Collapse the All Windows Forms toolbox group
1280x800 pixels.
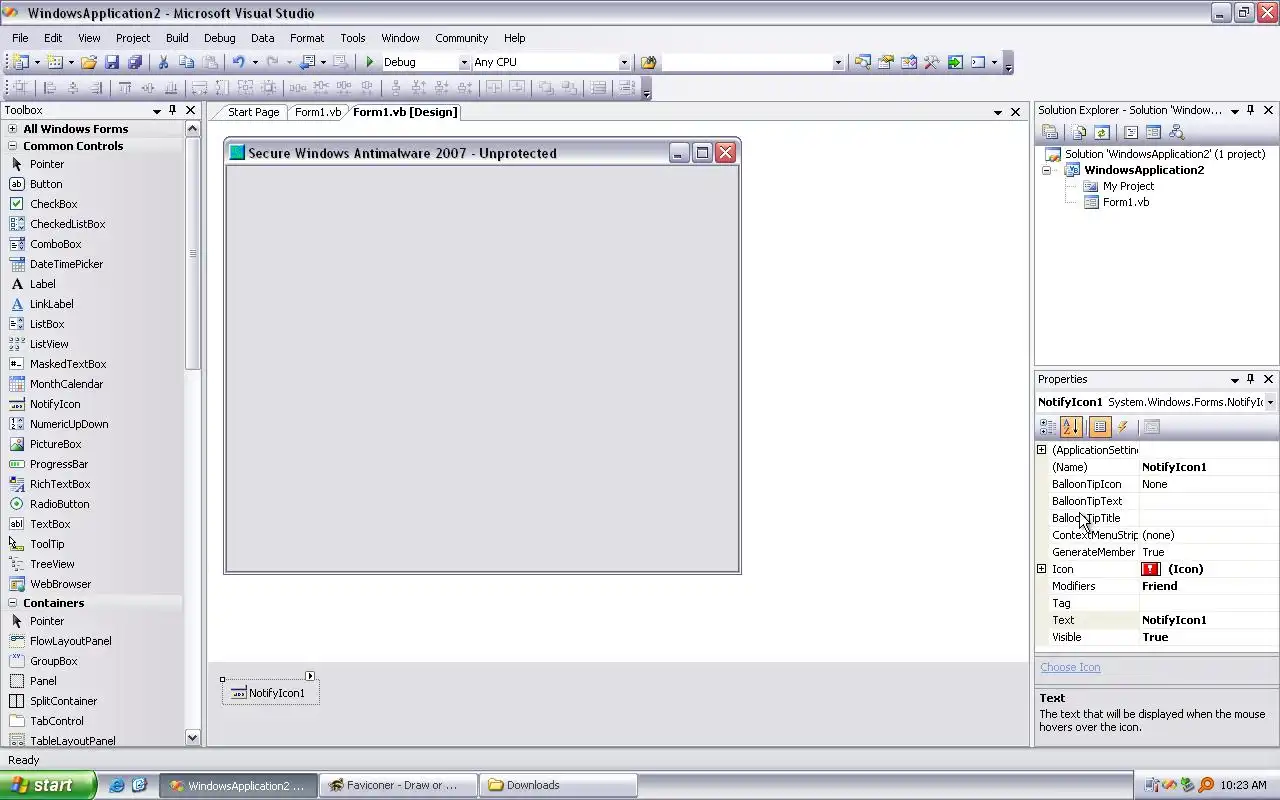tap(13, 129)
